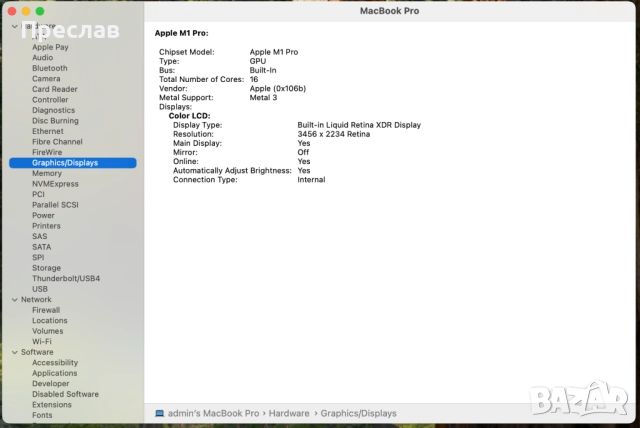Image resolution: width=640 pixels, height=428 pixels.
Task: Select NVMExpress in the sidebar
Action: pyautogui.click(x=55, y=184)
